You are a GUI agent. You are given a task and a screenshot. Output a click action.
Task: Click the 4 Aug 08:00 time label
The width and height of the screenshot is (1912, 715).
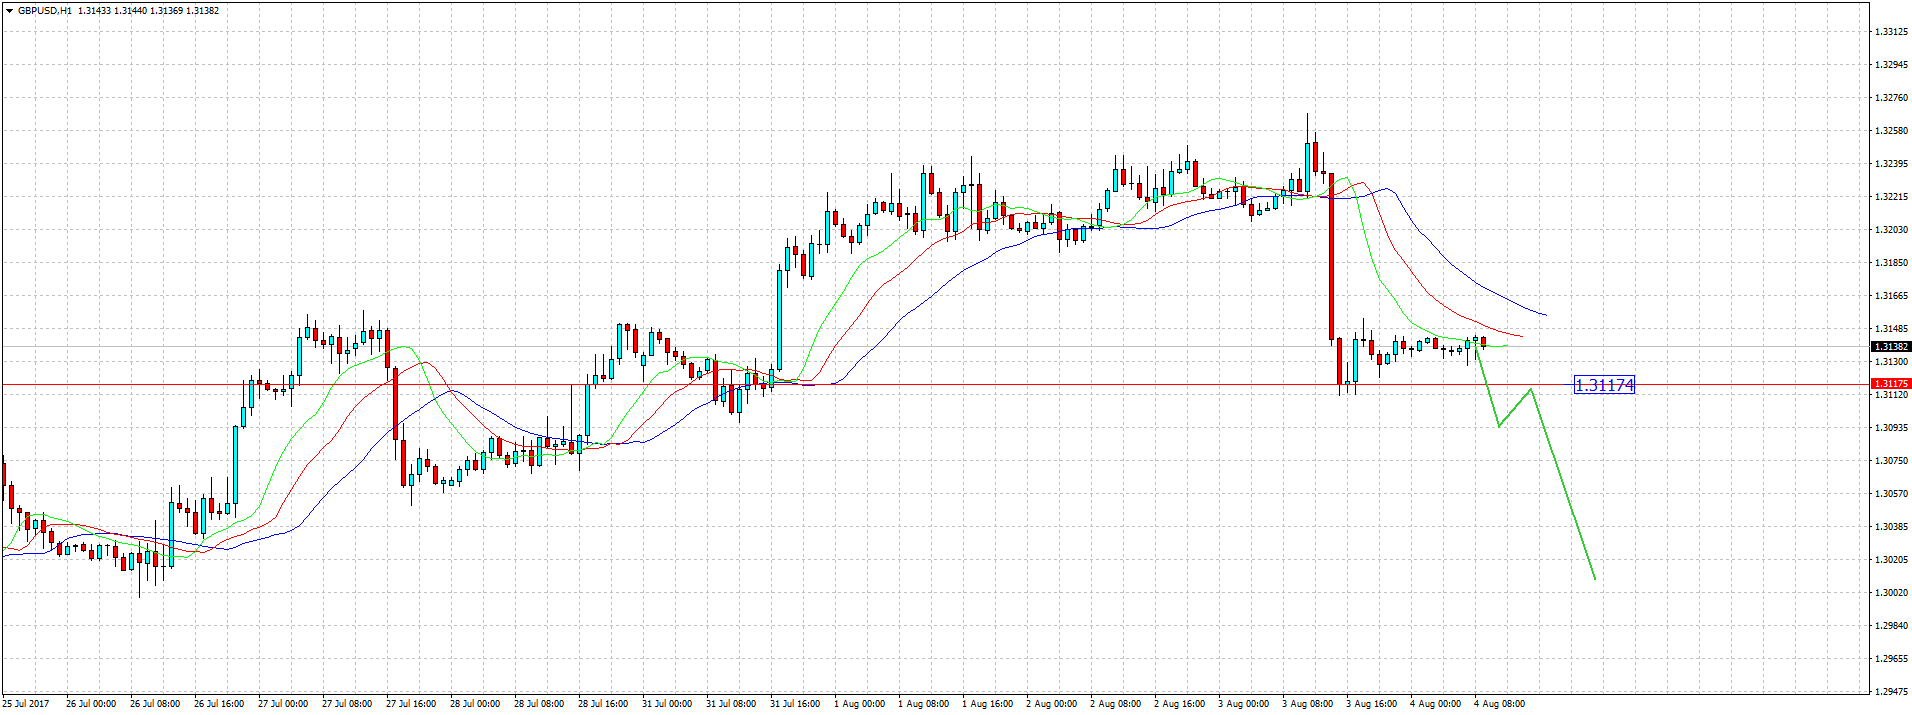1500,704
